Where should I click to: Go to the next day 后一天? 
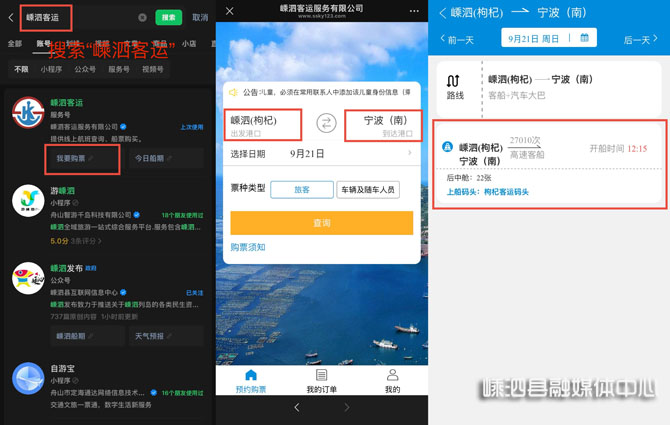[x=641, y=40]
